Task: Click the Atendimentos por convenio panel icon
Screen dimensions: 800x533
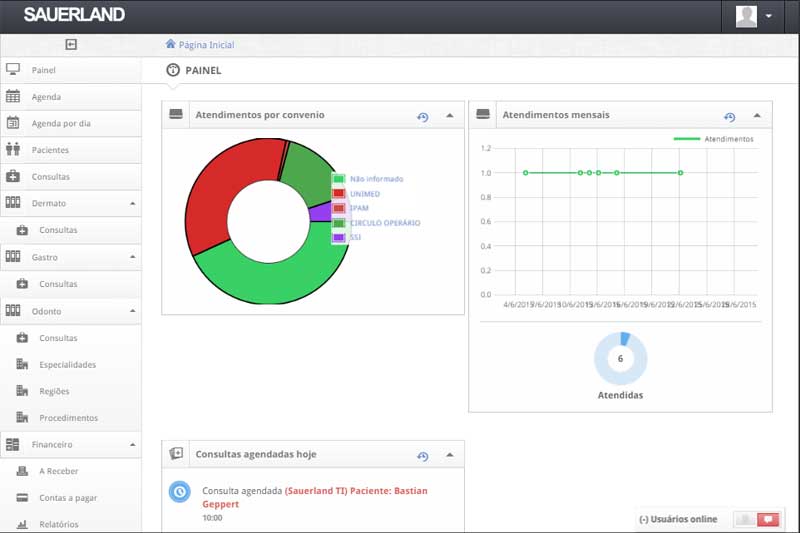Action: click(176, 114)
